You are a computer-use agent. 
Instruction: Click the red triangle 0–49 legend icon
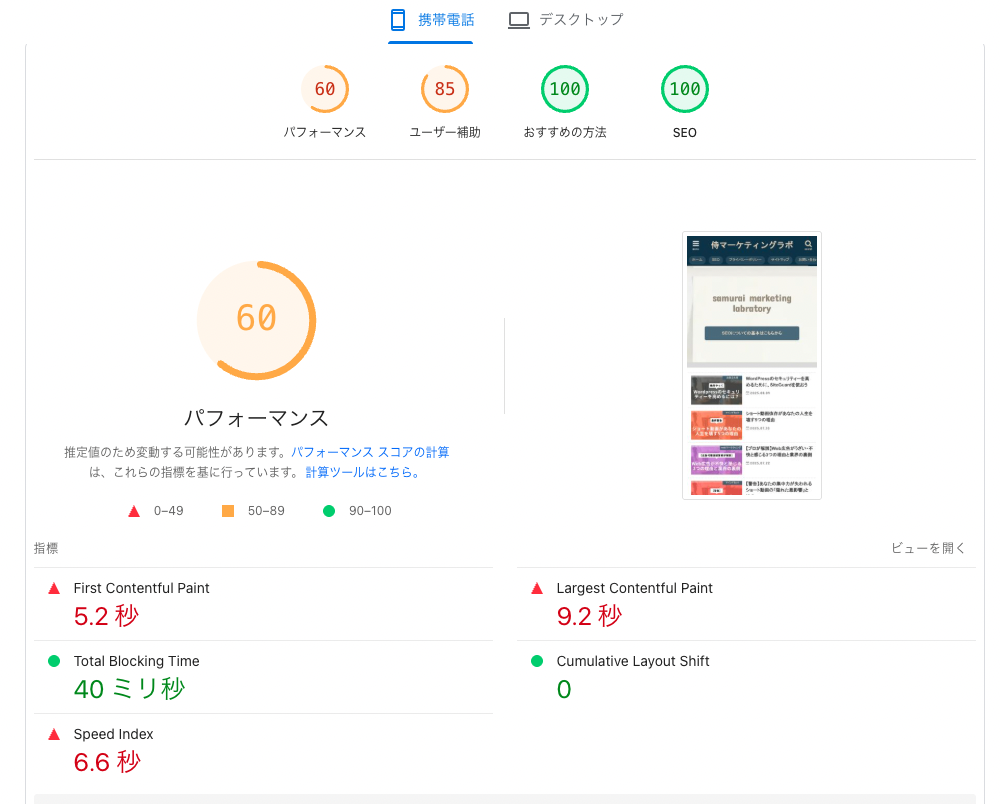(x=134, y=511)
